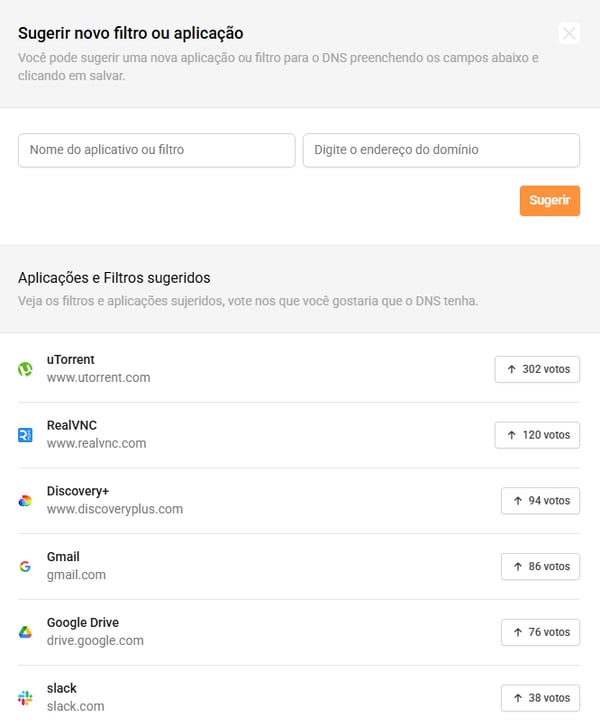
Task: Click the RealVNC app icon
Action: (26, 435)
